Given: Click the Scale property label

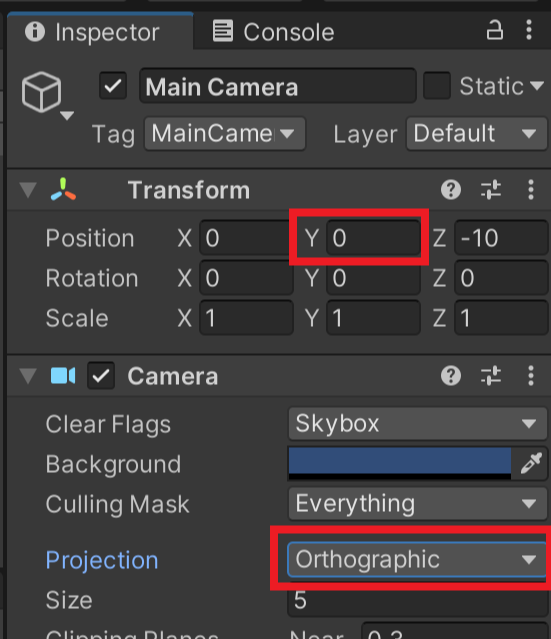Looking at the screenshot, I should click(77, 318).
